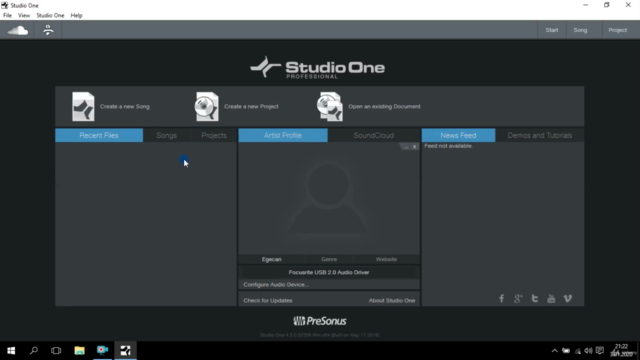Click Check for Updates link
Screen dimensions: 640x360
coord(268,300)
